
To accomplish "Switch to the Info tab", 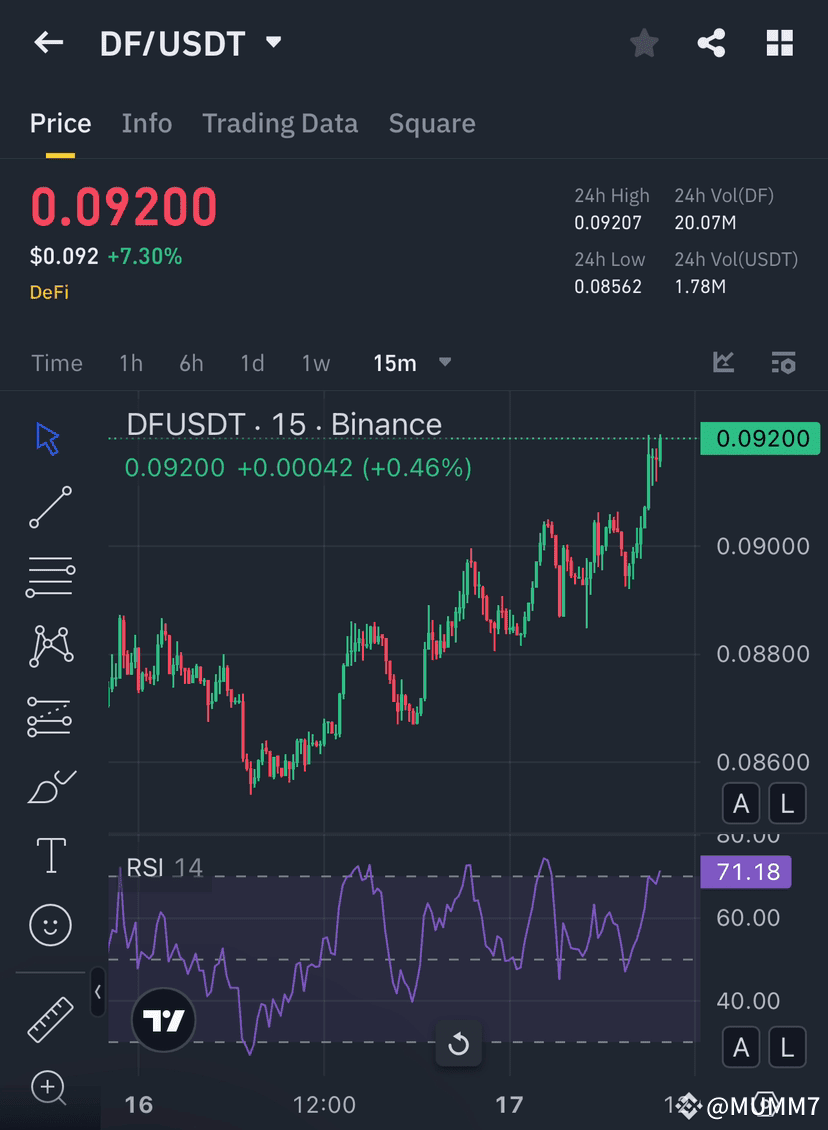I will pyautogui.click(x=147, y=123).
